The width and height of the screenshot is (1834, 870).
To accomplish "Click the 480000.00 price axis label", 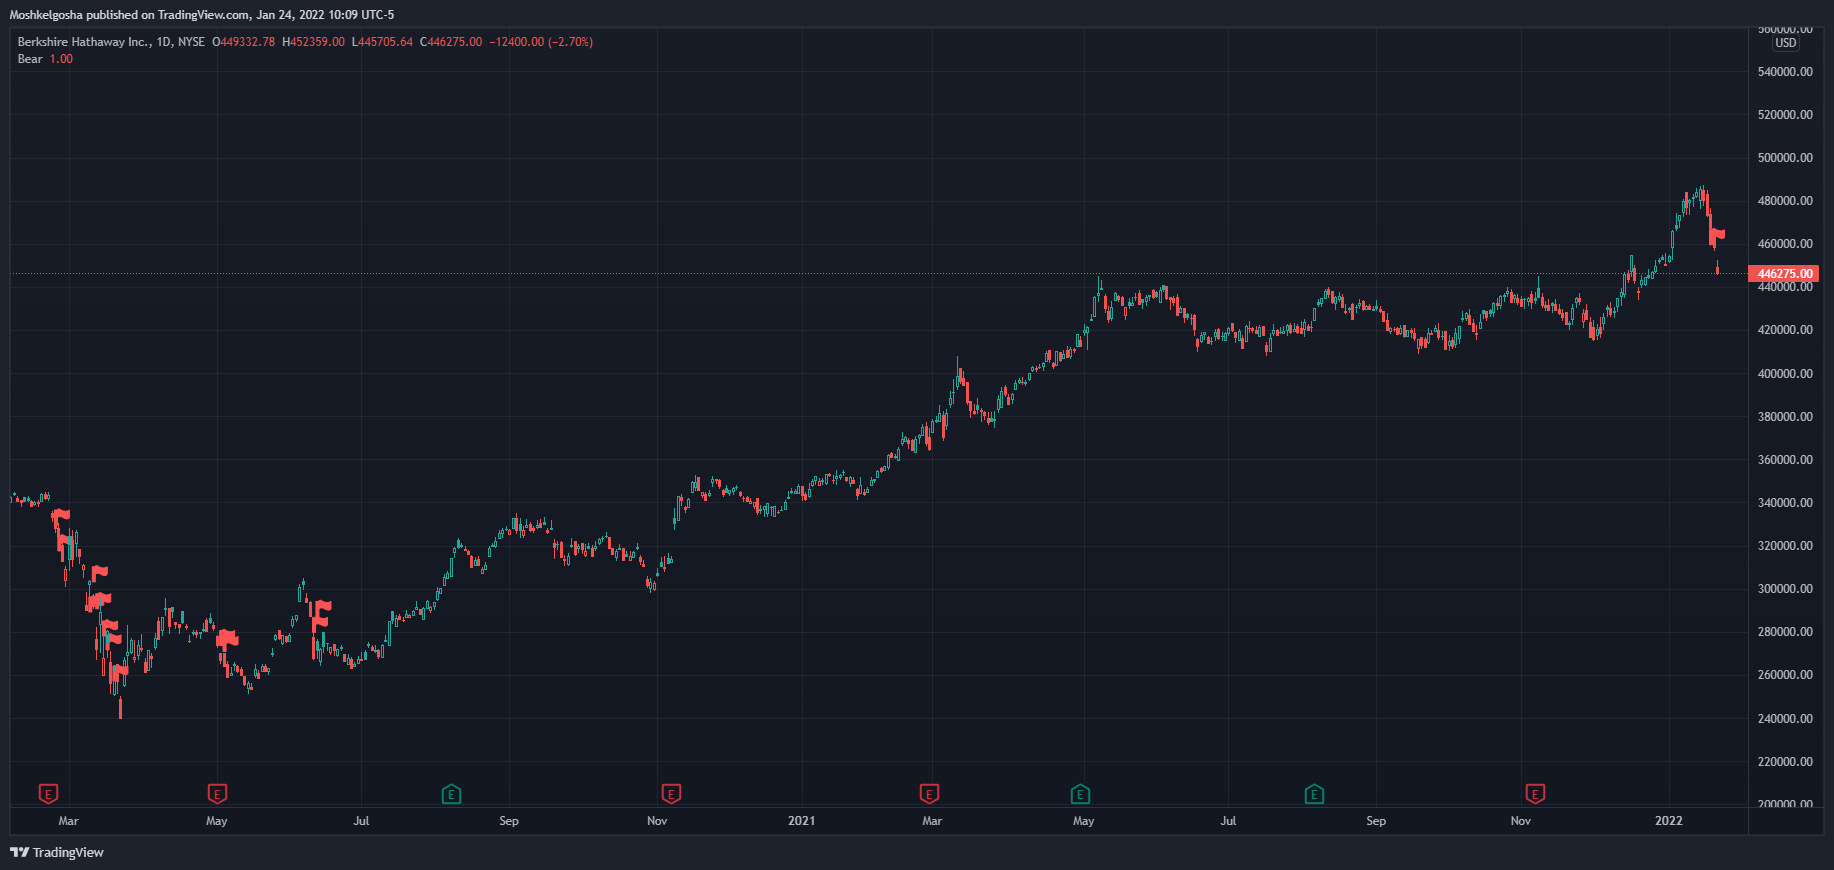I will pyautogui.click(x=1785, y=201).
